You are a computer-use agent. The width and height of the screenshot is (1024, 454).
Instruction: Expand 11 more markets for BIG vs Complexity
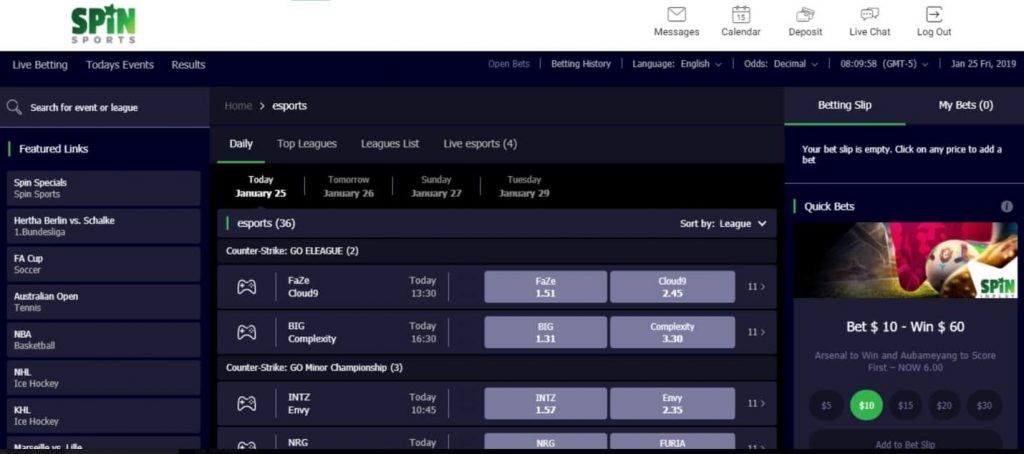click(756, 332)
